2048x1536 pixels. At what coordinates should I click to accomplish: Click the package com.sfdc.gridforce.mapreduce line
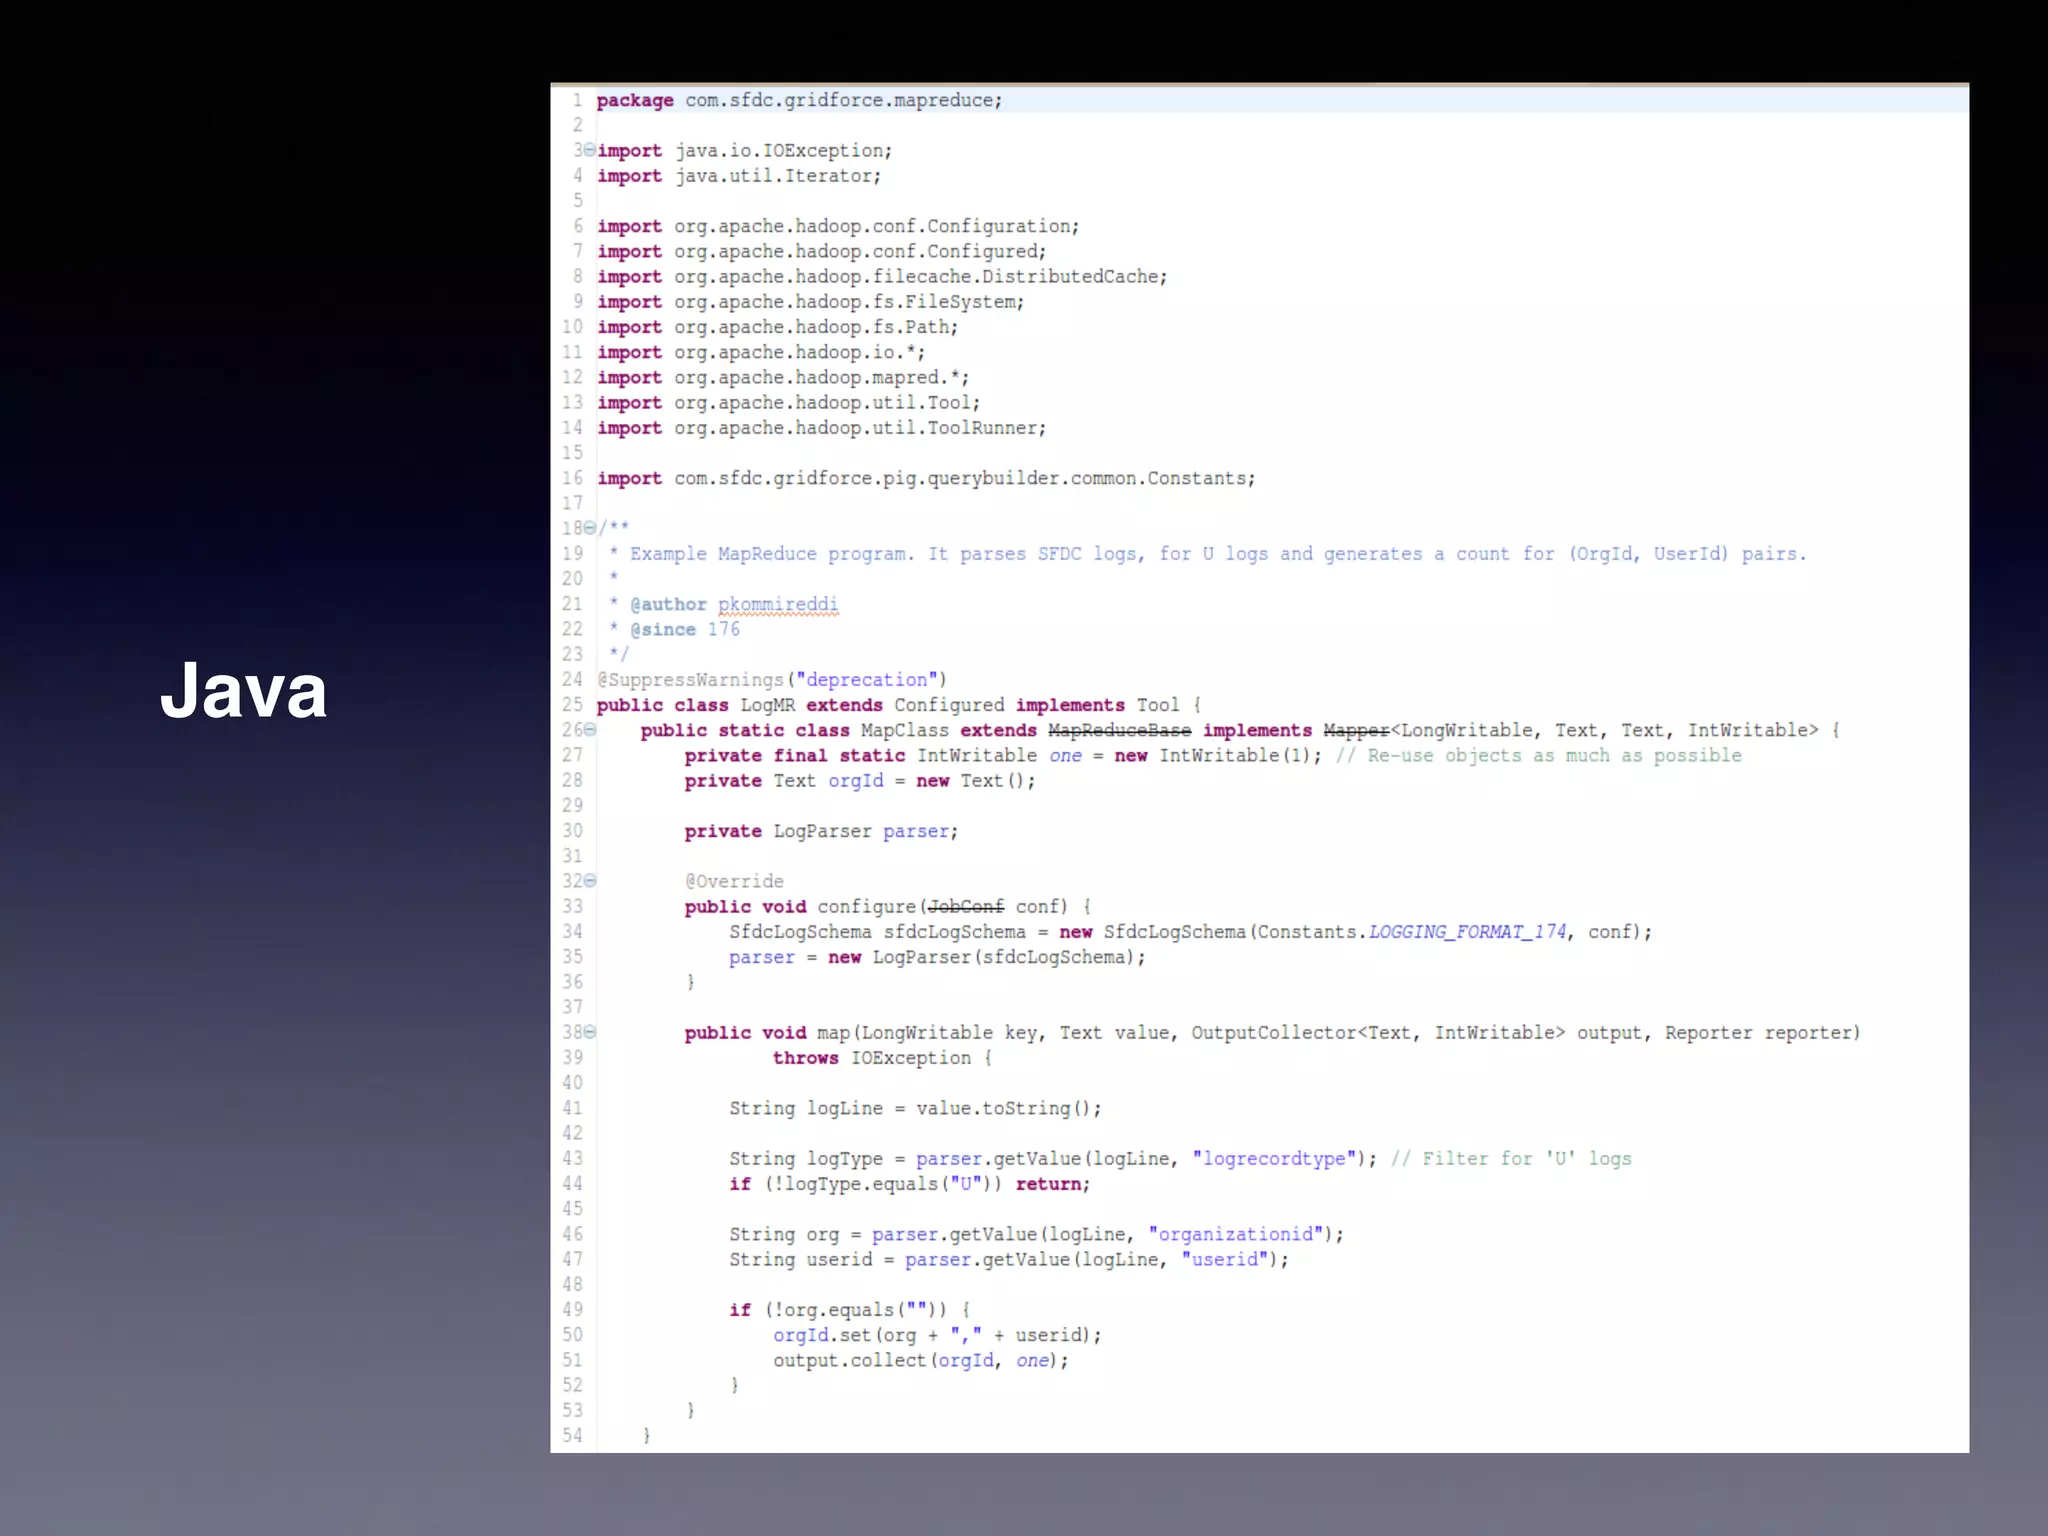[800, 100]
